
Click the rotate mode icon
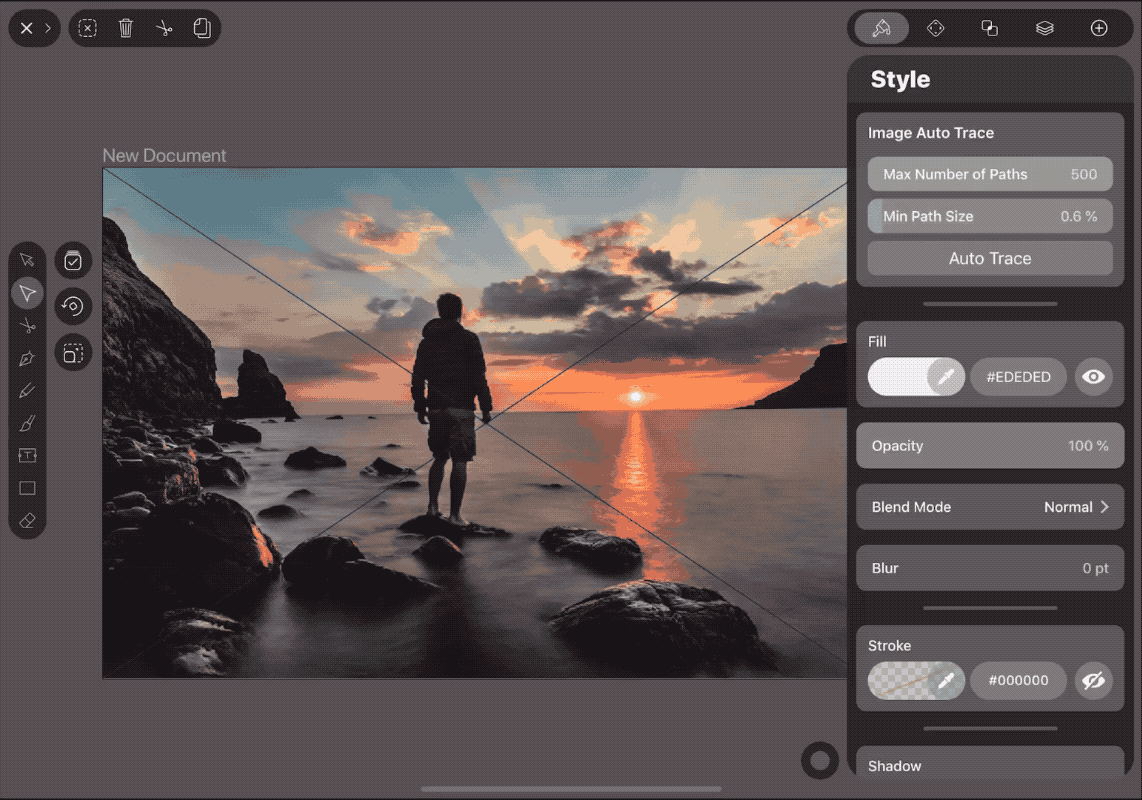click(x=73, y=306)
